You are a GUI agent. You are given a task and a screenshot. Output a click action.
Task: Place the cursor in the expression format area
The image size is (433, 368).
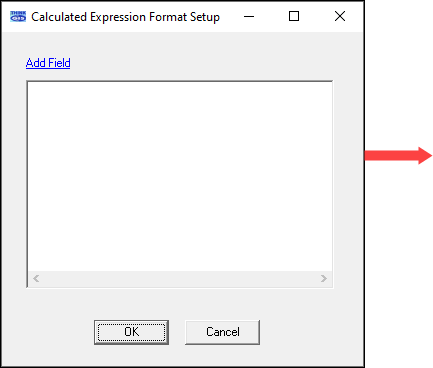180,176
